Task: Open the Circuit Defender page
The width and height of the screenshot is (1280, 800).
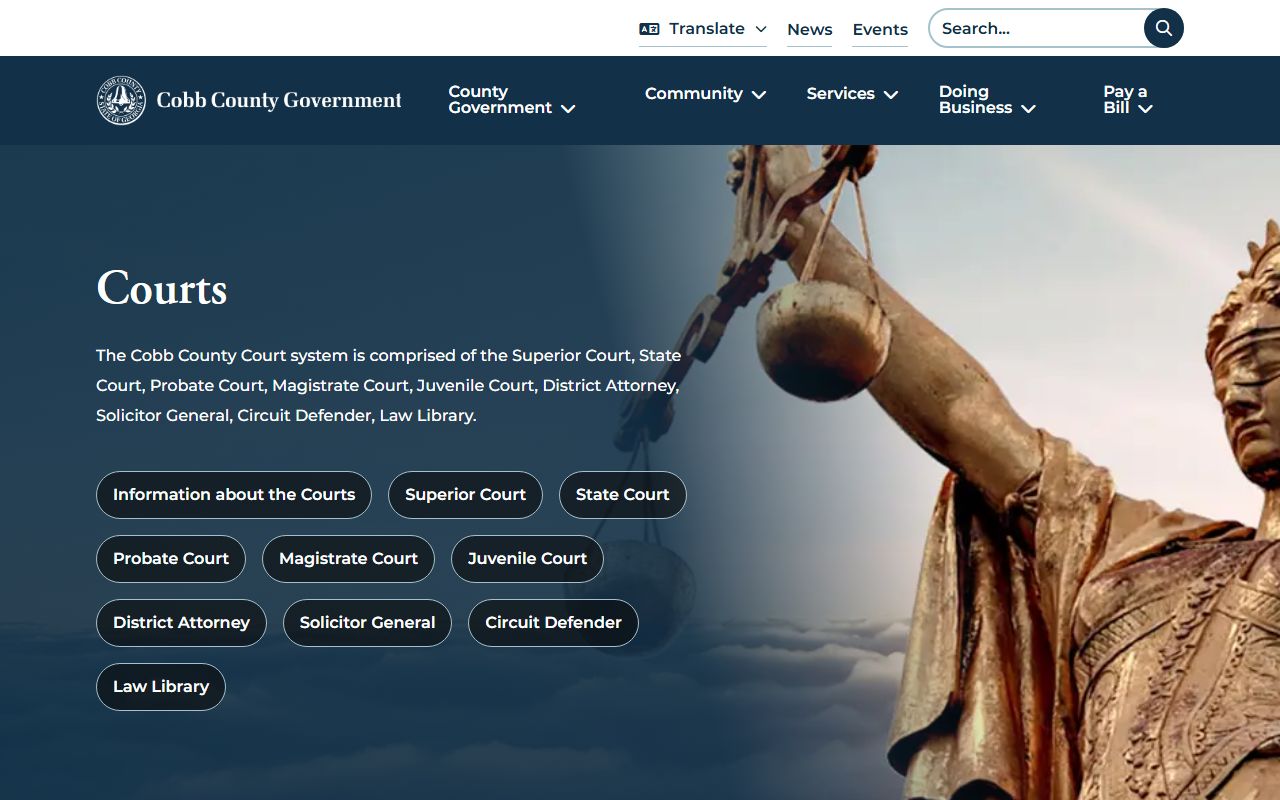Action: (553, 623)
